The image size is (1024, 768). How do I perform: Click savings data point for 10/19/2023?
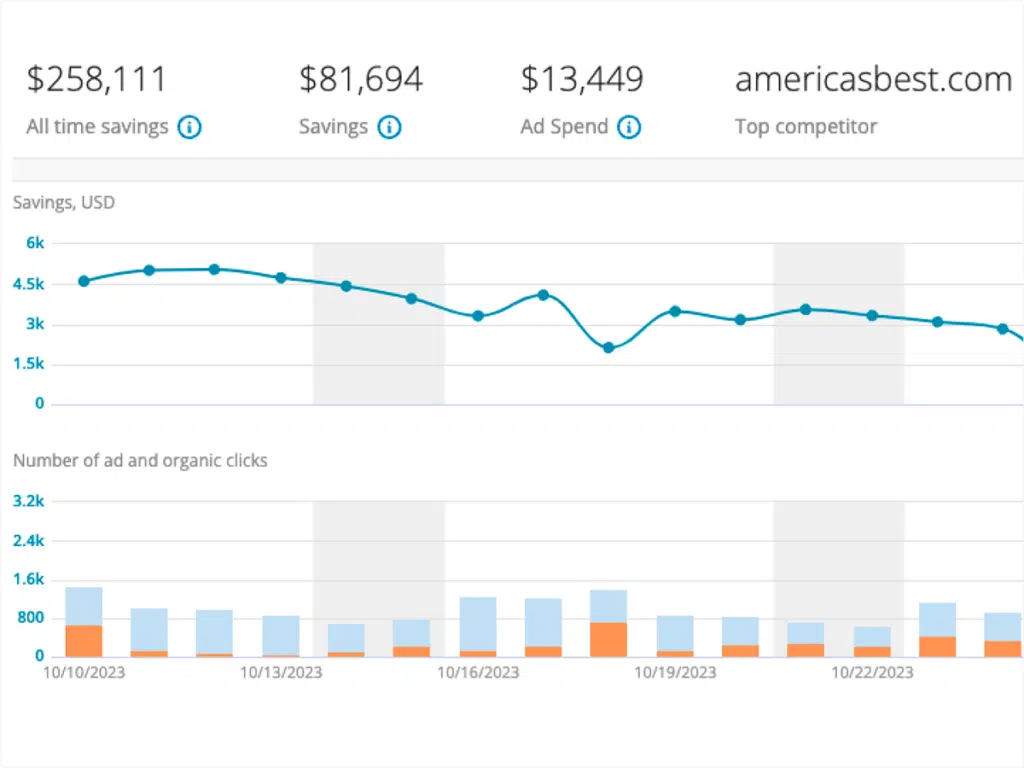[x=675, y=311]
